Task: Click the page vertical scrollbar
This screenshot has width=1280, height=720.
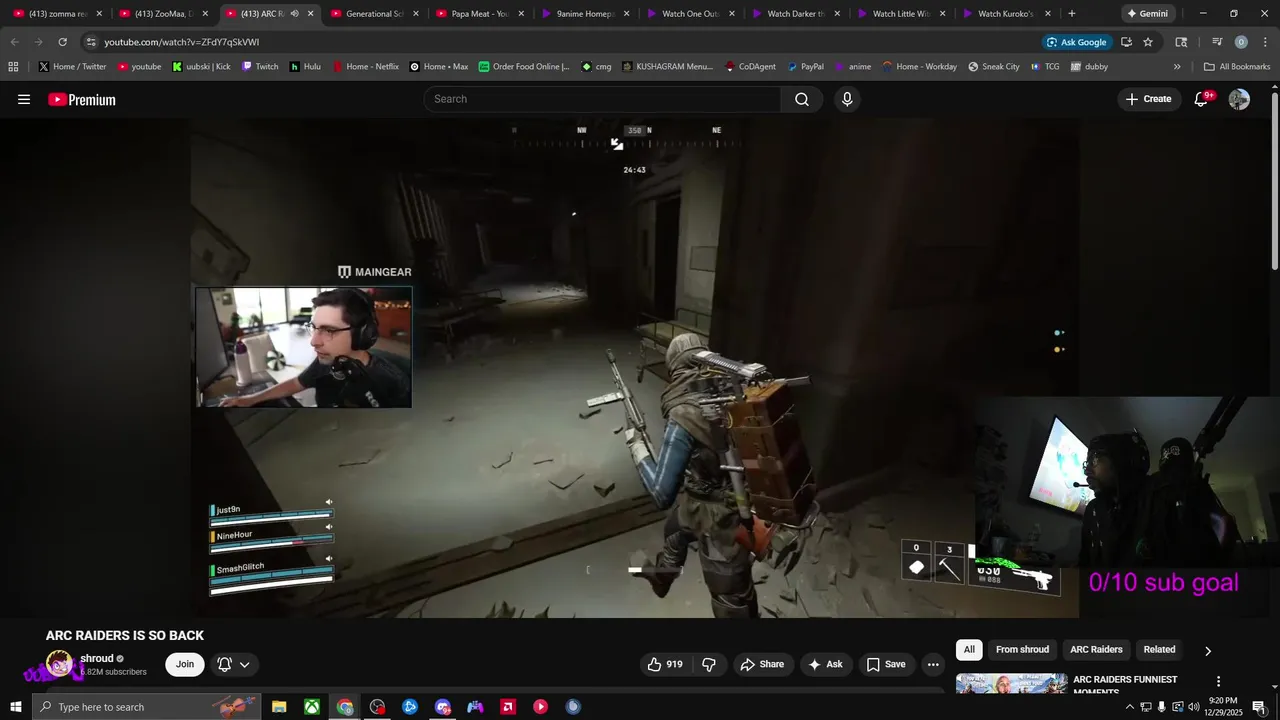Action: click(x=1274, y=180)
